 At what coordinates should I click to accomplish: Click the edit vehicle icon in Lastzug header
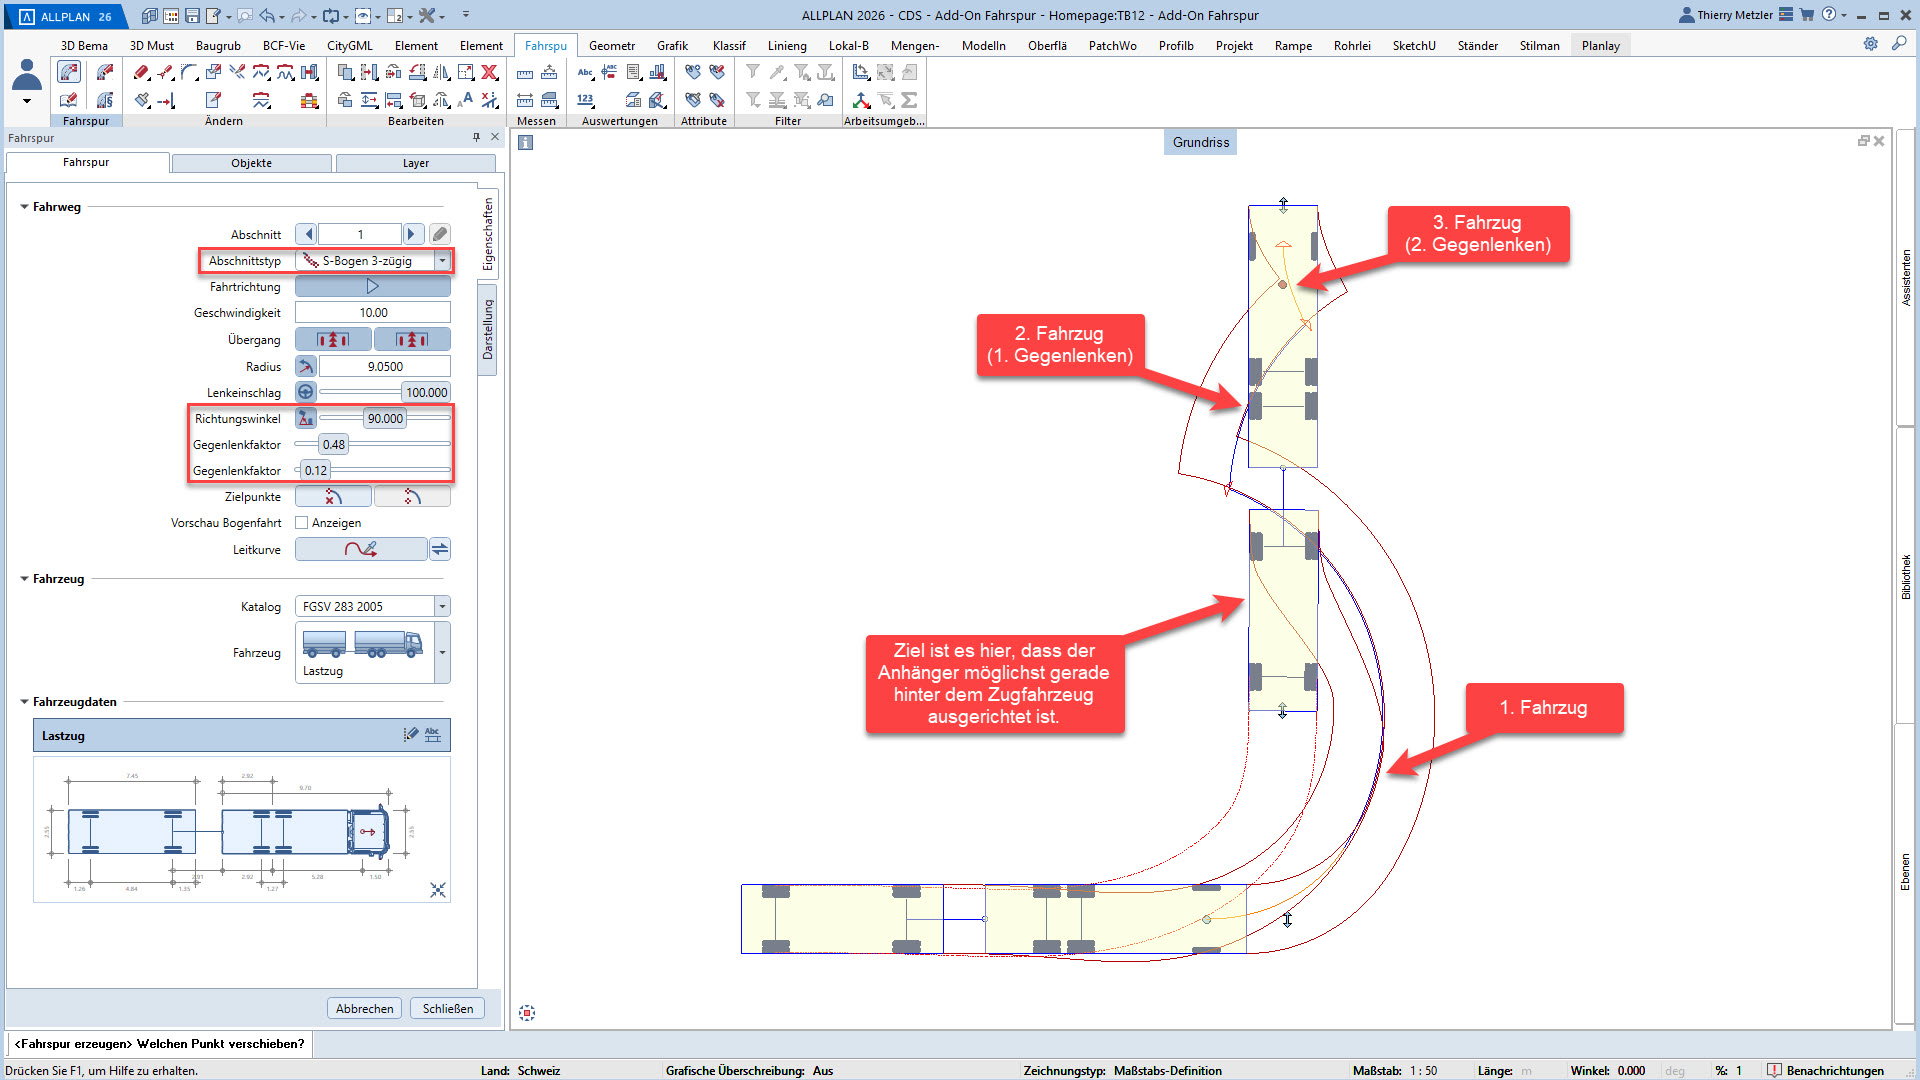[410, 735]
